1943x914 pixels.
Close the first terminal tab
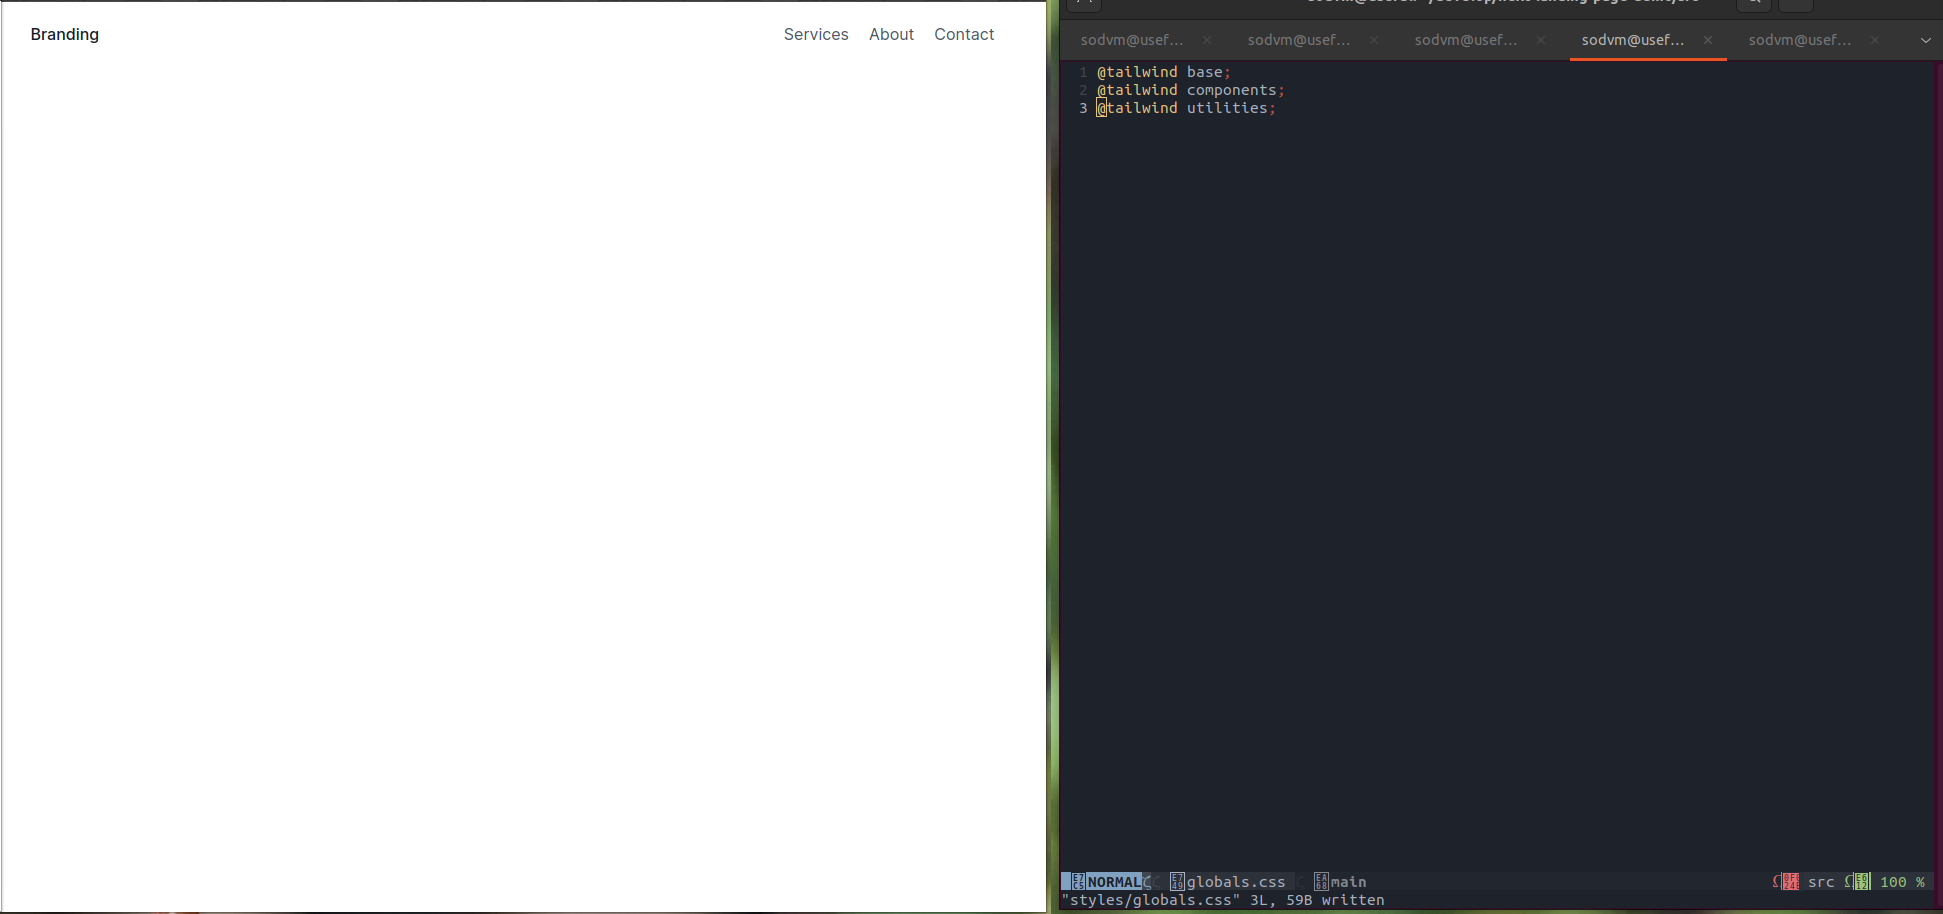[1207, 40]
